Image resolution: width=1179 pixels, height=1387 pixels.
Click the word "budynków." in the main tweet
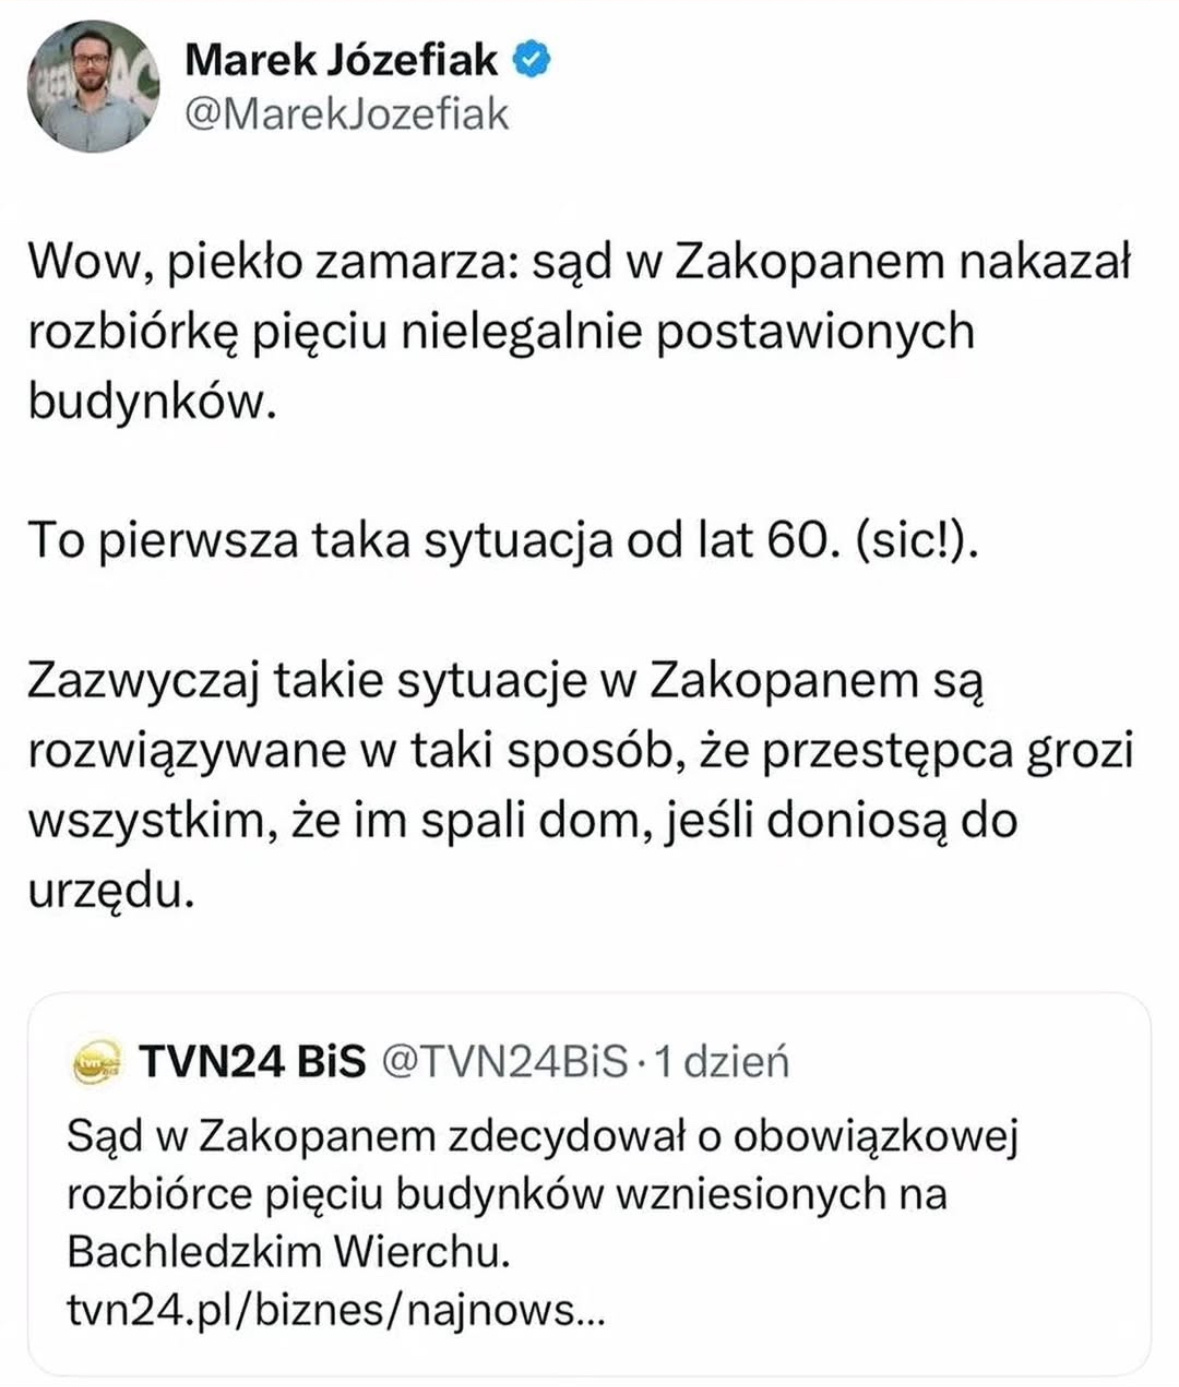coord(150,402)
